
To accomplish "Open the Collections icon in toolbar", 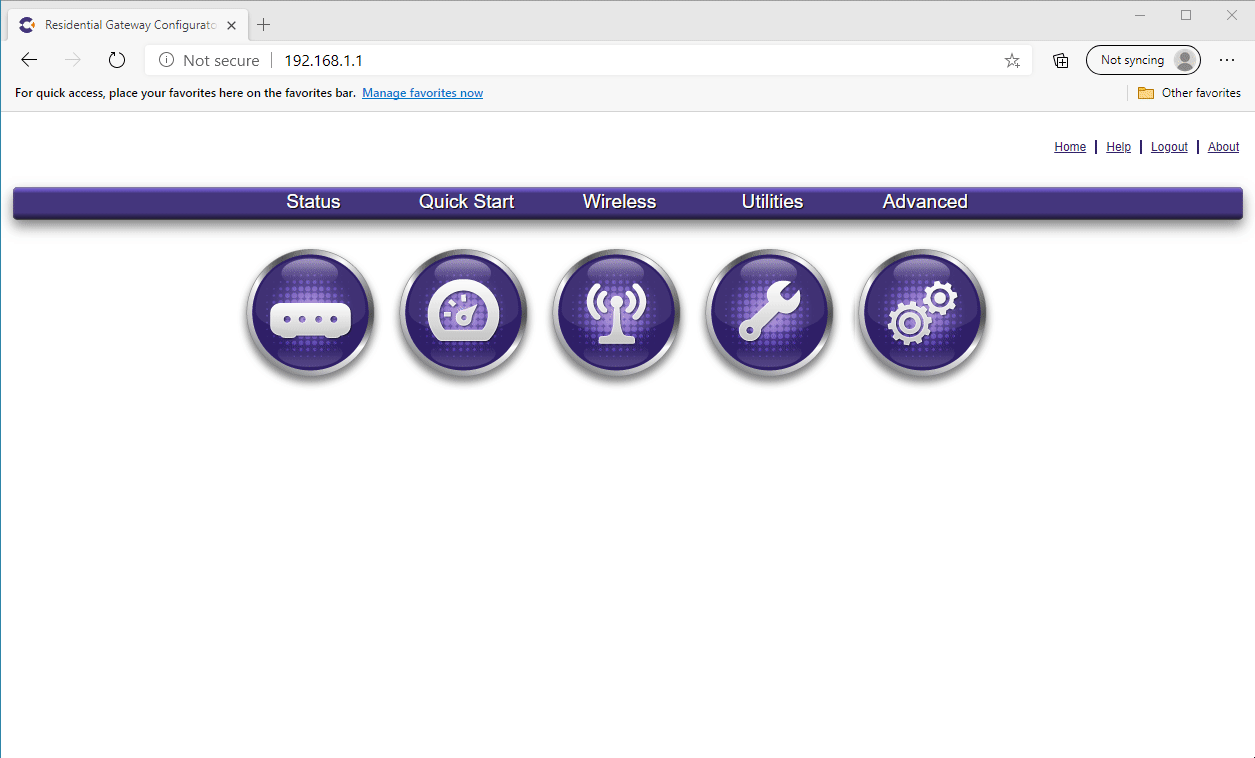I will (1061, 61).
